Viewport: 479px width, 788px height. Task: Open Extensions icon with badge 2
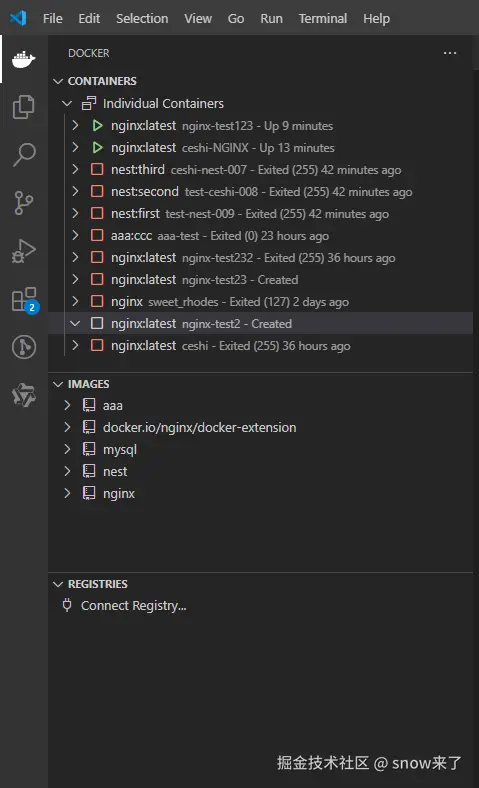click(x=25, y=300)
